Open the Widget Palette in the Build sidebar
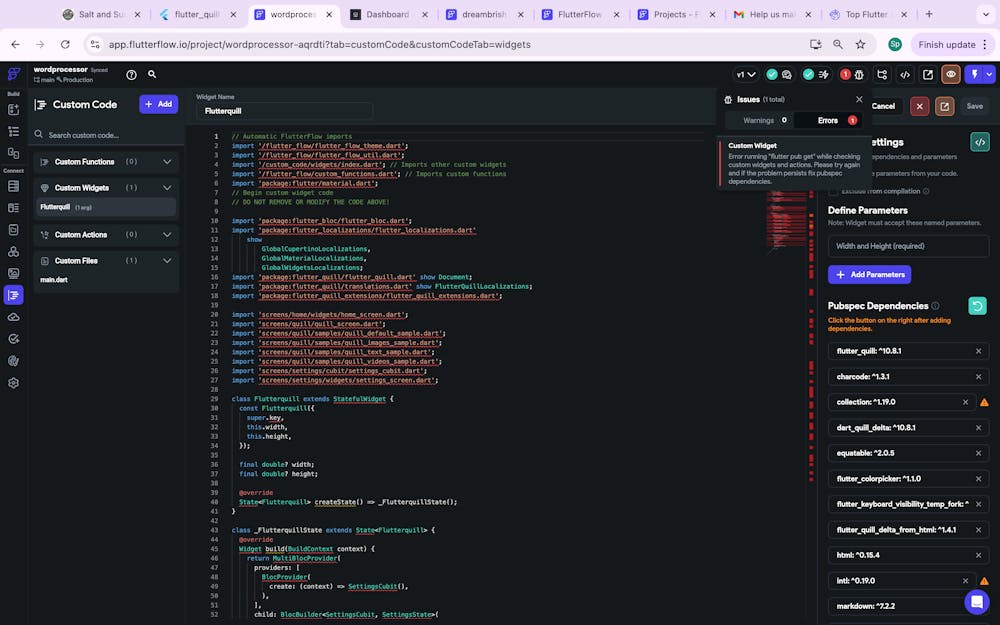 (13, 110)
